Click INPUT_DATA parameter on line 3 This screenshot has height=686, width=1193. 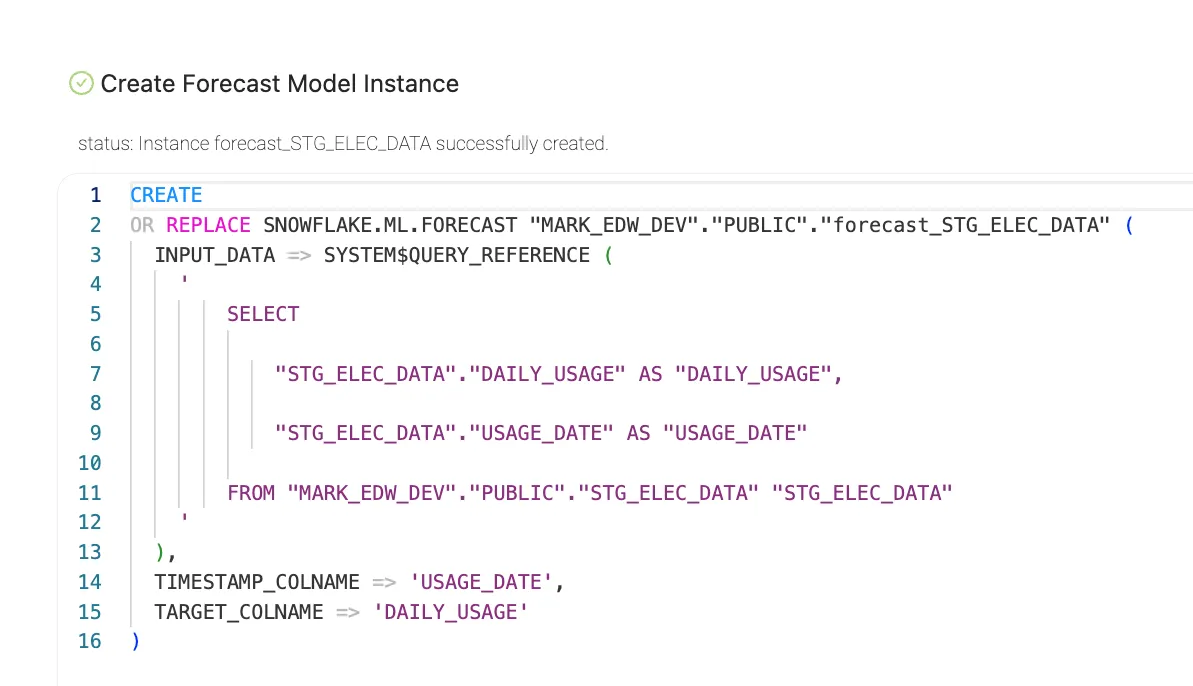[x=215, y=255]
